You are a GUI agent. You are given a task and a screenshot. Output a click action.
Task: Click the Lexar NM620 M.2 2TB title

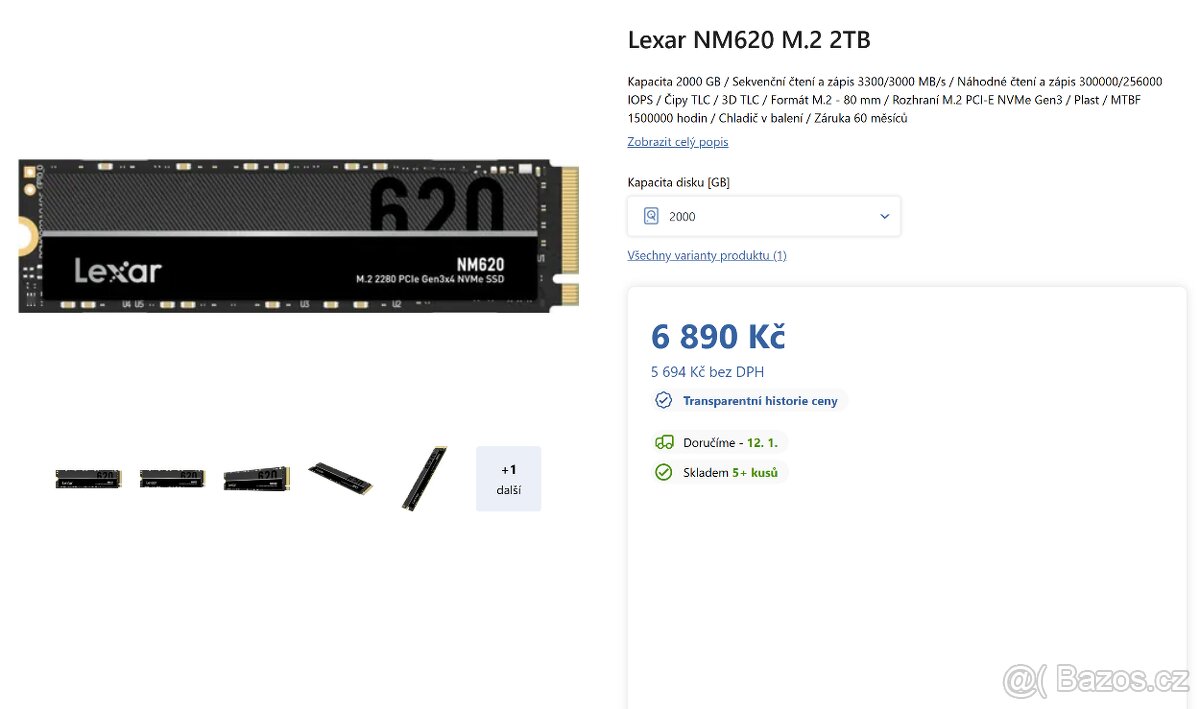(749, 40)
